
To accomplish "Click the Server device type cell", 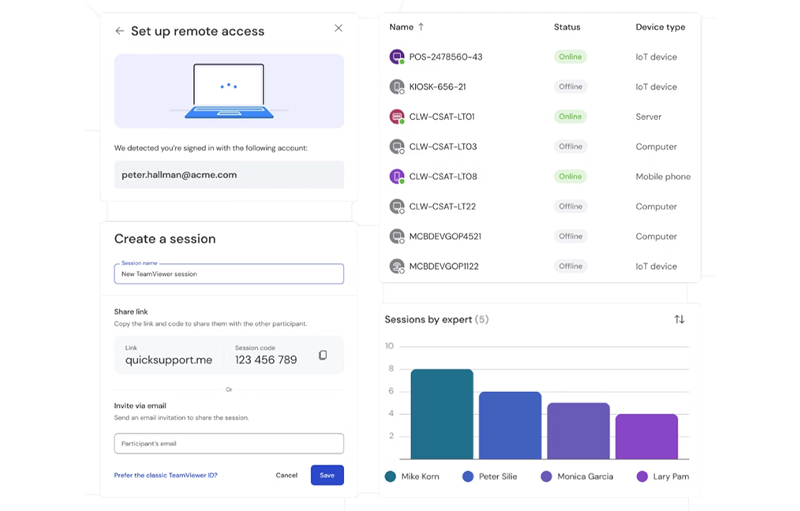I will tap(648, 117).
